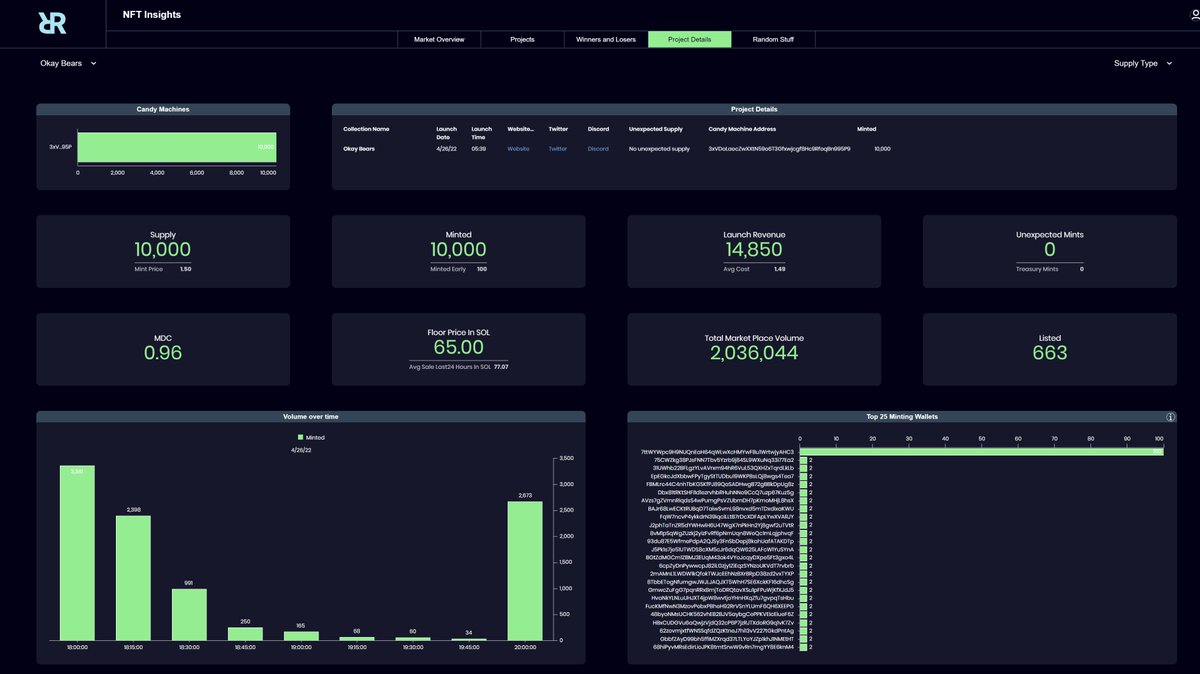This screenshot has width=1200, height=674.
Task: Switch to the Market Overview tab
Action: (x=439, y=39)
